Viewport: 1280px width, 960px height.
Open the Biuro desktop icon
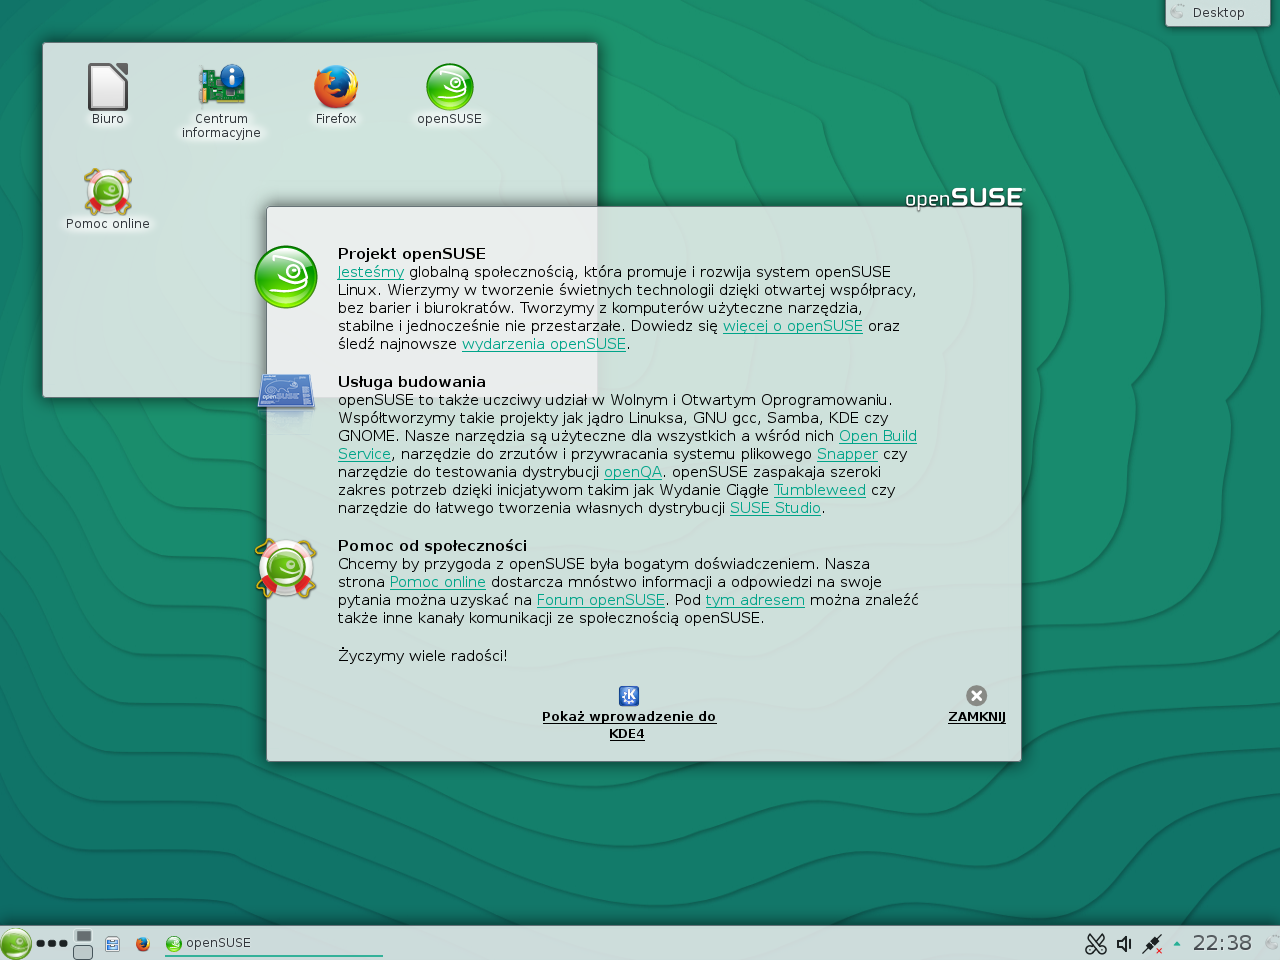point(108,88)
